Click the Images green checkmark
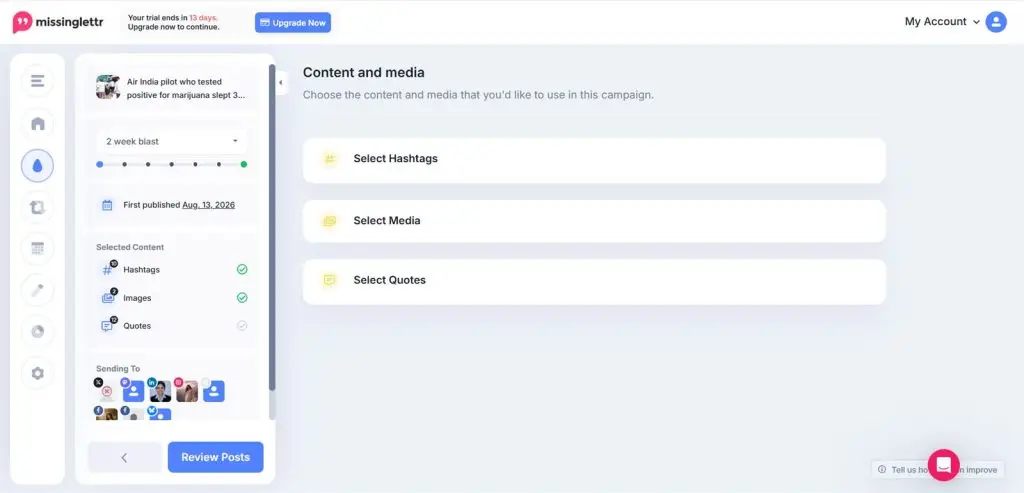1024x493 pixels. coord(242,298)
